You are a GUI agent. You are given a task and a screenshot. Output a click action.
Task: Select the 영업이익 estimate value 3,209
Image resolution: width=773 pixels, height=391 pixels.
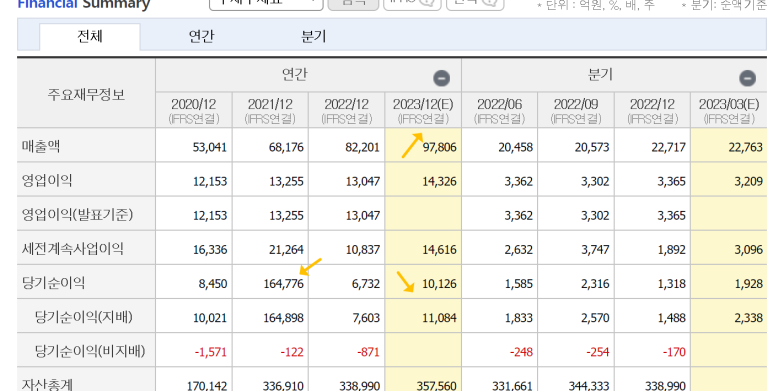pos(748,181)
